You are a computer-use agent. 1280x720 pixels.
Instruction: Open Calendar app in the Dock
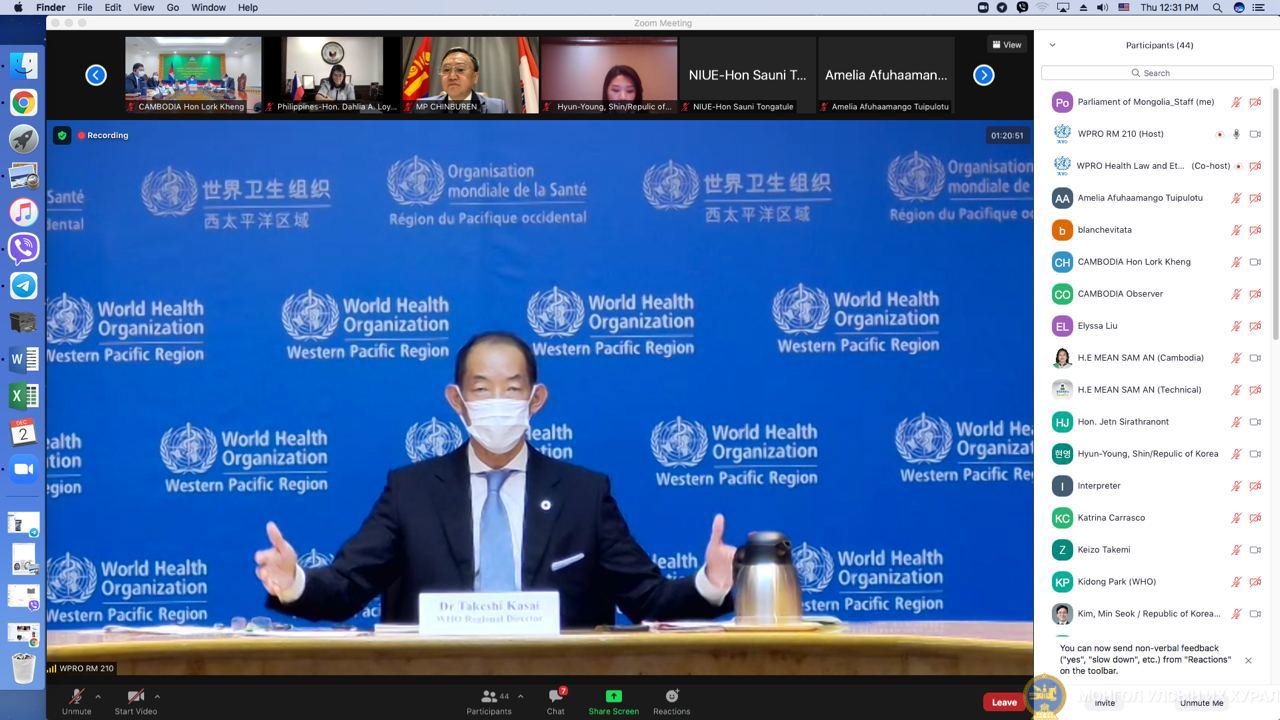(x=24, y=432)
